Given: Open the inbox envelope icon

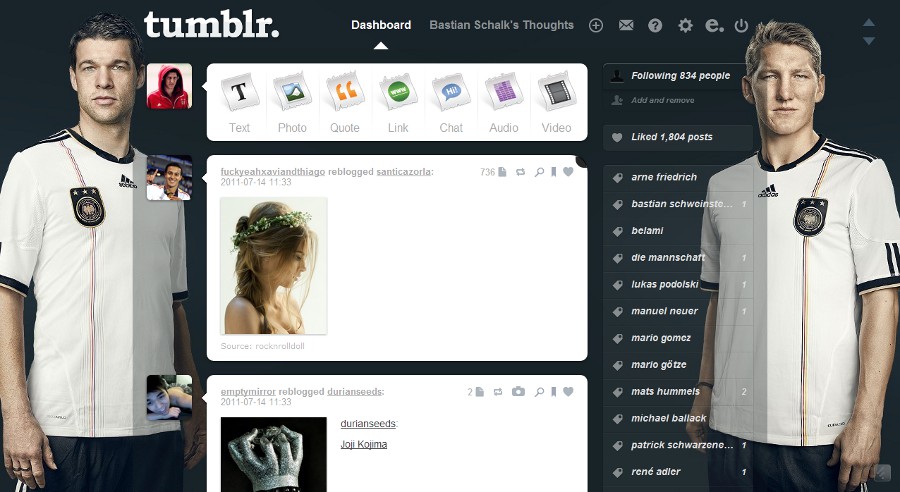Looking at the screenshot, I should (x=626, y=25).
